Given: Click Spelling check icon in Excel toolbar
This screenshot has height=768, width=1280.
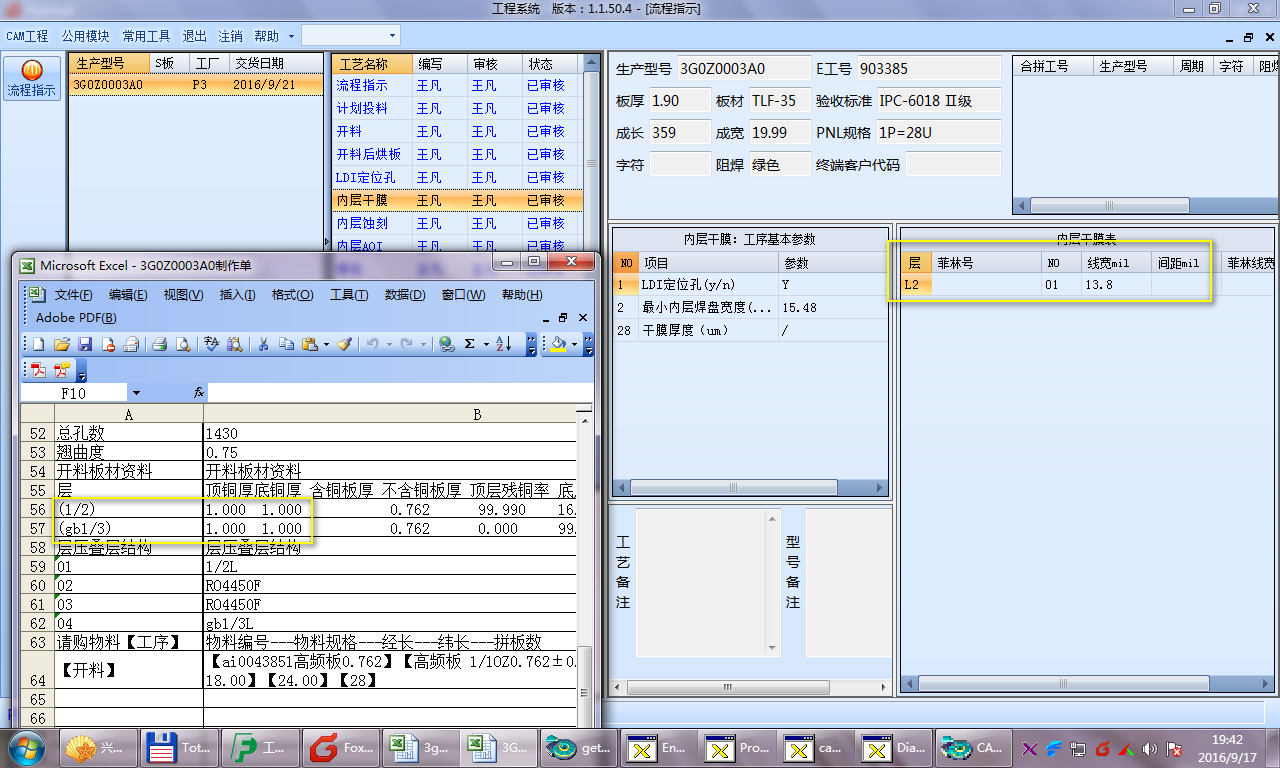Looking at the screenshot, I should click(x=212, y=344).
